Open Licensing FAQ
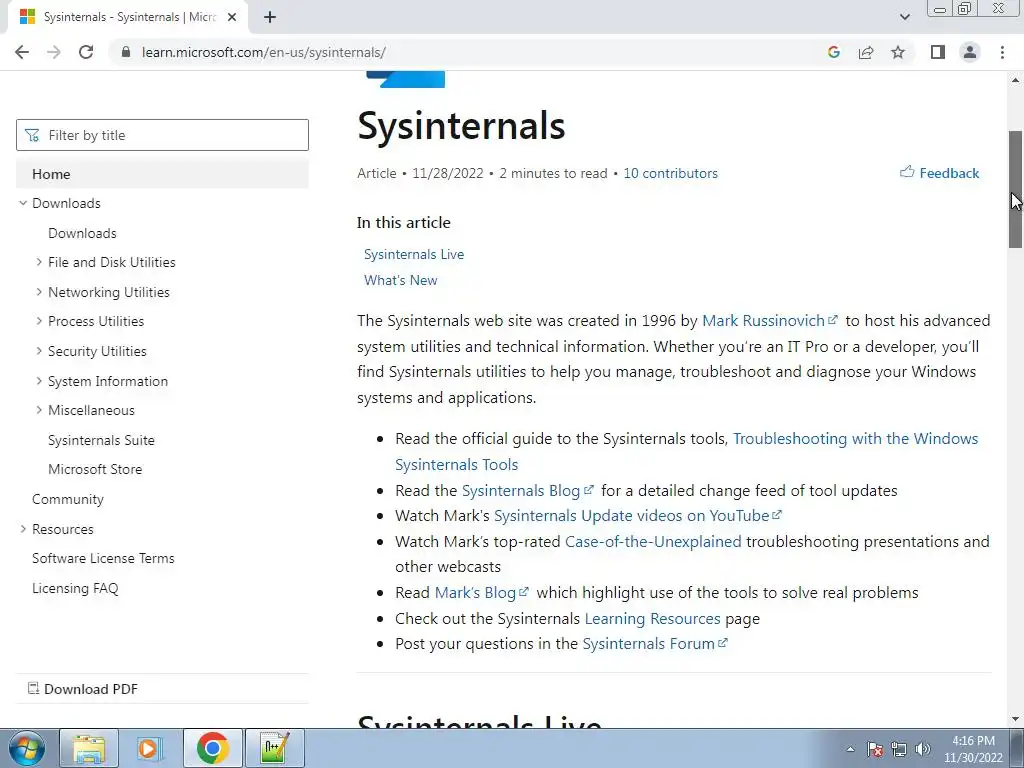Viewport: 1024px width, 768px height. point(75,588)
